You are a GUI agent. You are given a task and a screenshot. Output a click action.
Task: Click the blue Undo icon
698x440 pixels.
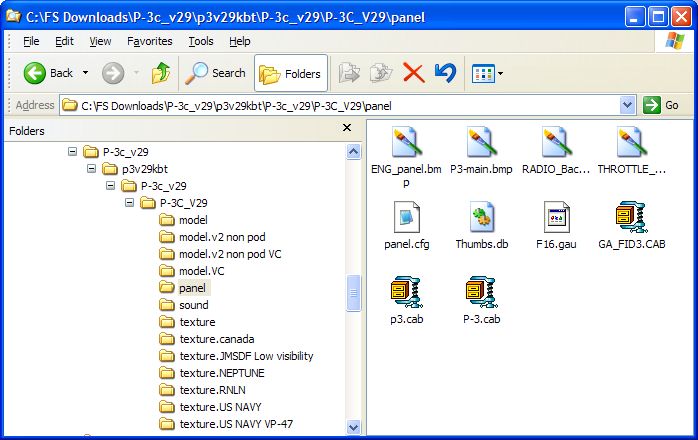(446, 73)
